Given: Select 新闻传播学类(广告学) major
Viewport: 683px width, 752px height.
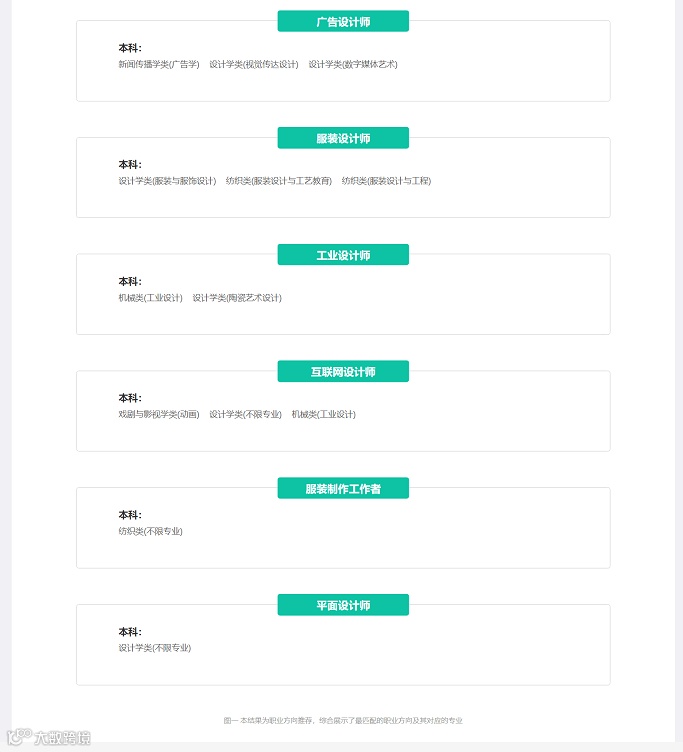Looking at the screenshot, I should click(159, 64).
